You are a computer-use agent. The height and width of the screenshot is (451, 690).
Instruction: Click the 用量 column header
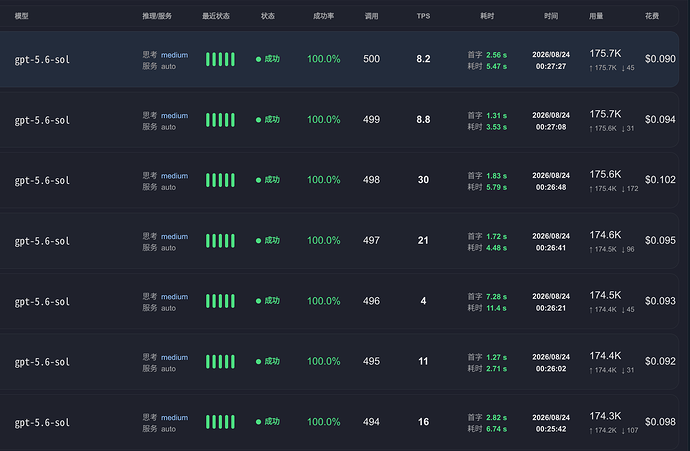tap(596, 16)
